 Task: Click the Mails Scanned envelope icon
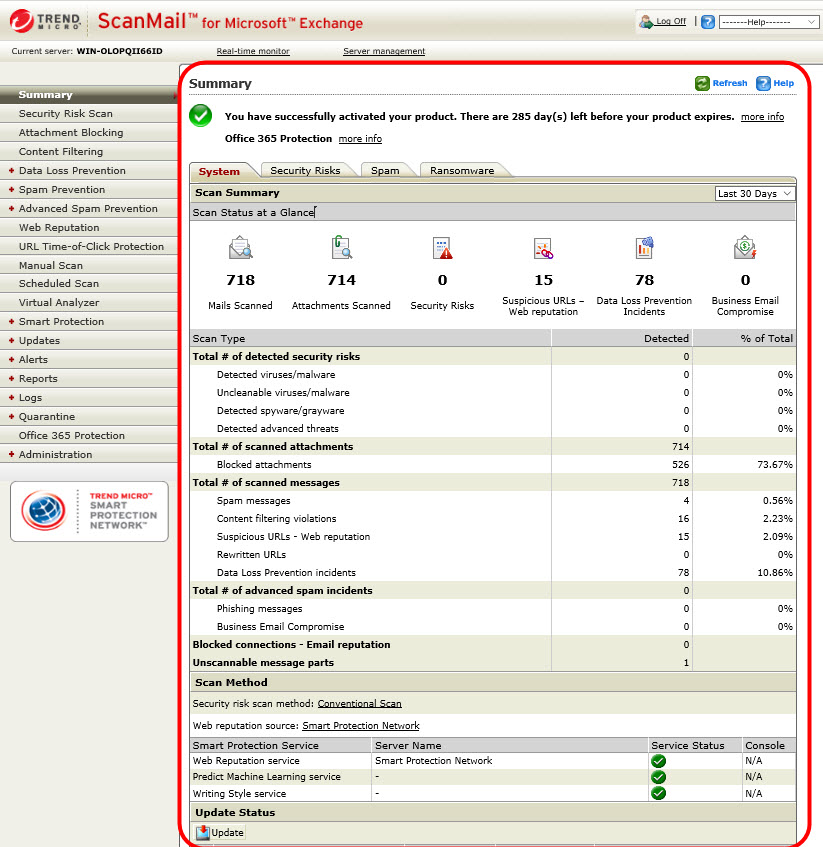pos(240,248)
